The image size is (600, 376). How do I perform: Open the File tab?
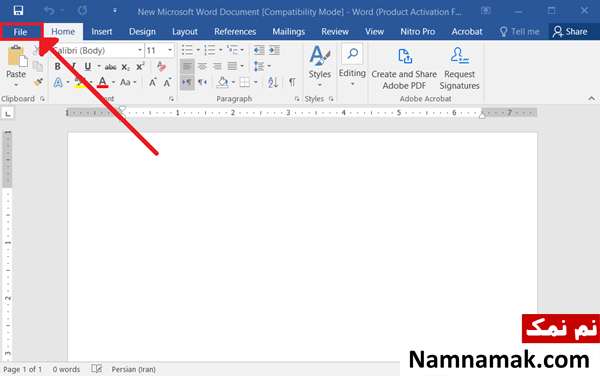coord(20,32)
